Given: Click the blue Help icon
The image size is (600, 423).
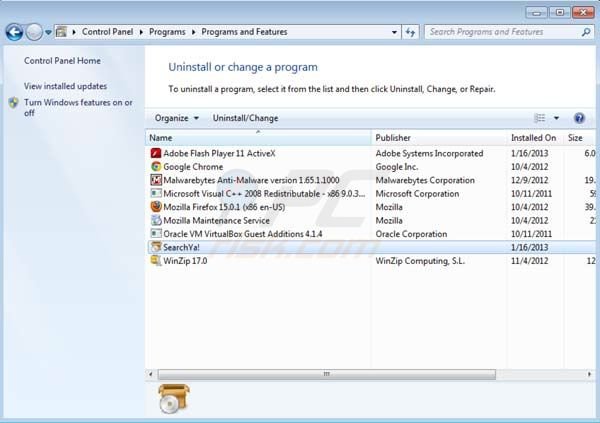Looking at the screenshot, I should (579, 118).
